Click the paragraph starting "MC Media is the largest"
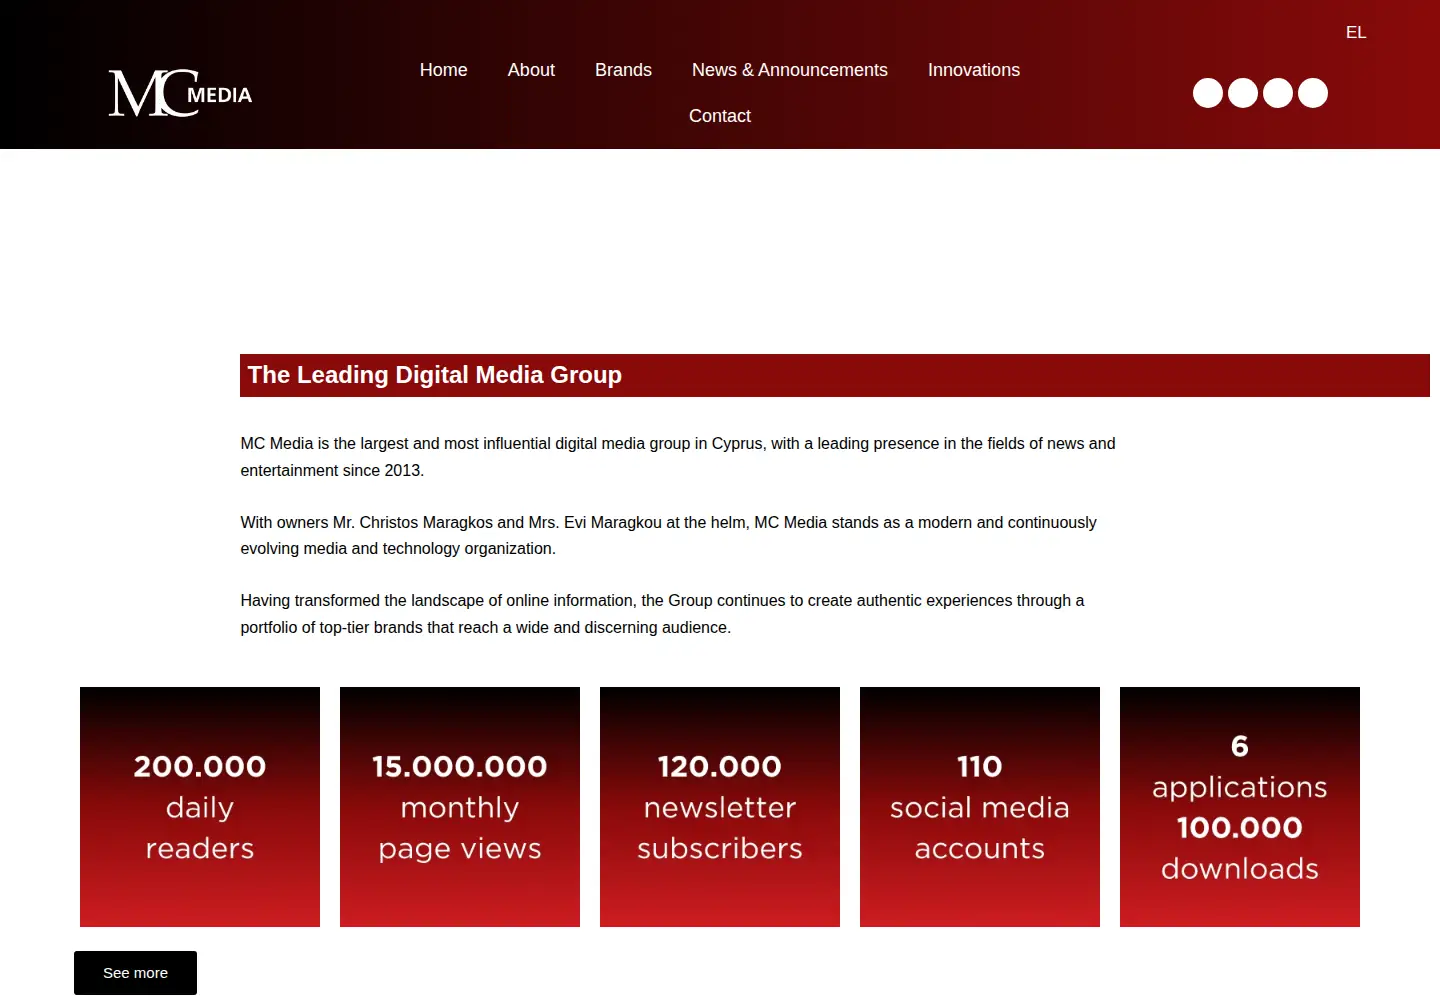This screenshot has height=1000, width=1440. tap(678, 457)
